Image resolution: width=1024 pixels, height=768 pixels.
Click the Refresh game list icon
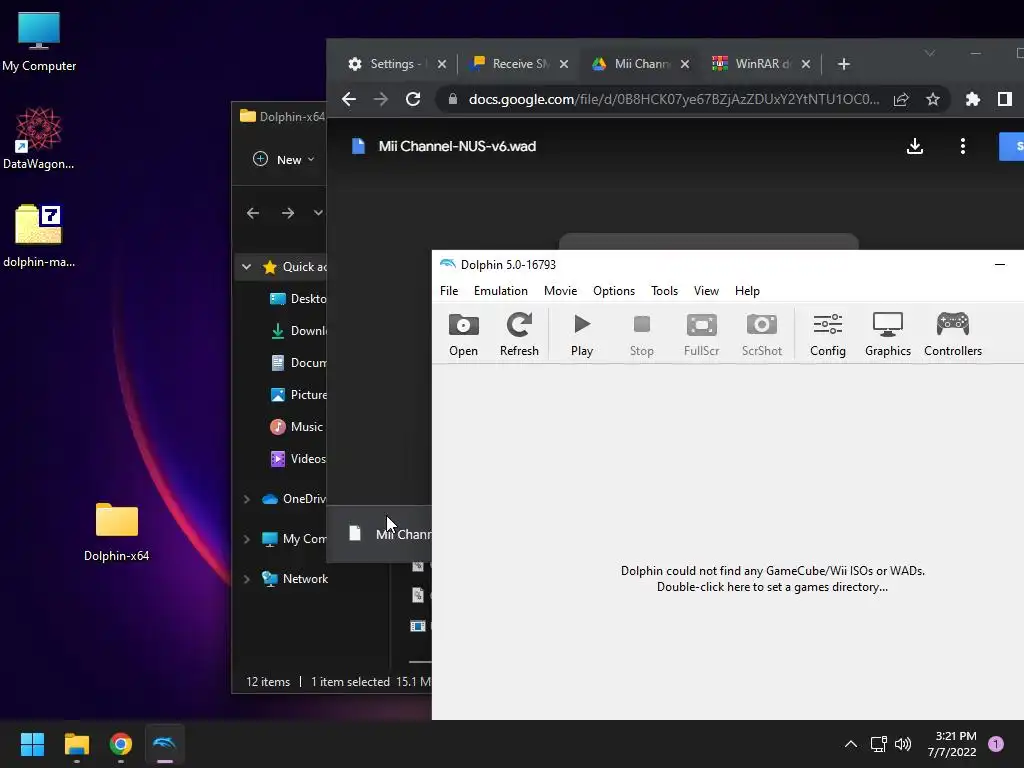click(x=519, y=334)
